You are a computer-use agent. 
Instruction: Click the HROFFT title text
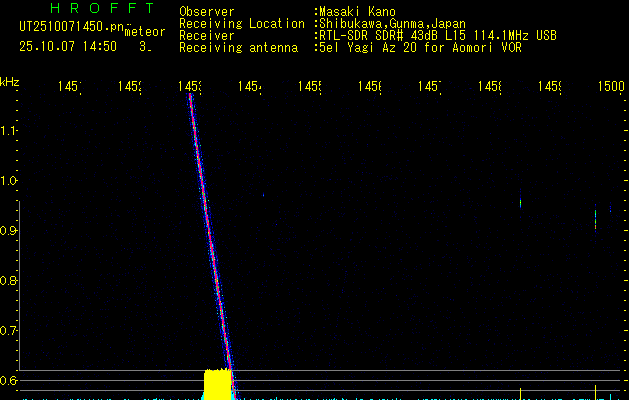click(102, 8)
